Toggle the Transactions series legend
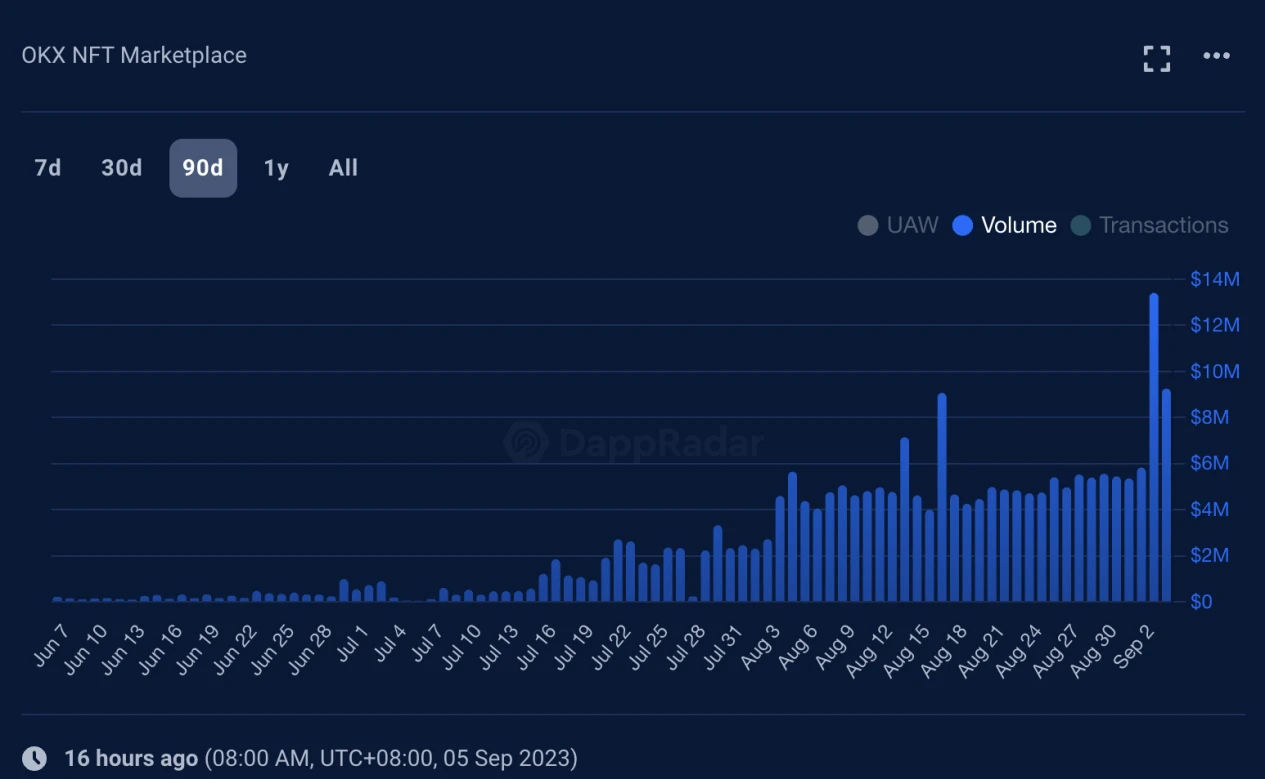Image resolution: width=1265 pixels, height=779 pixels. (x=1150, y=226)
